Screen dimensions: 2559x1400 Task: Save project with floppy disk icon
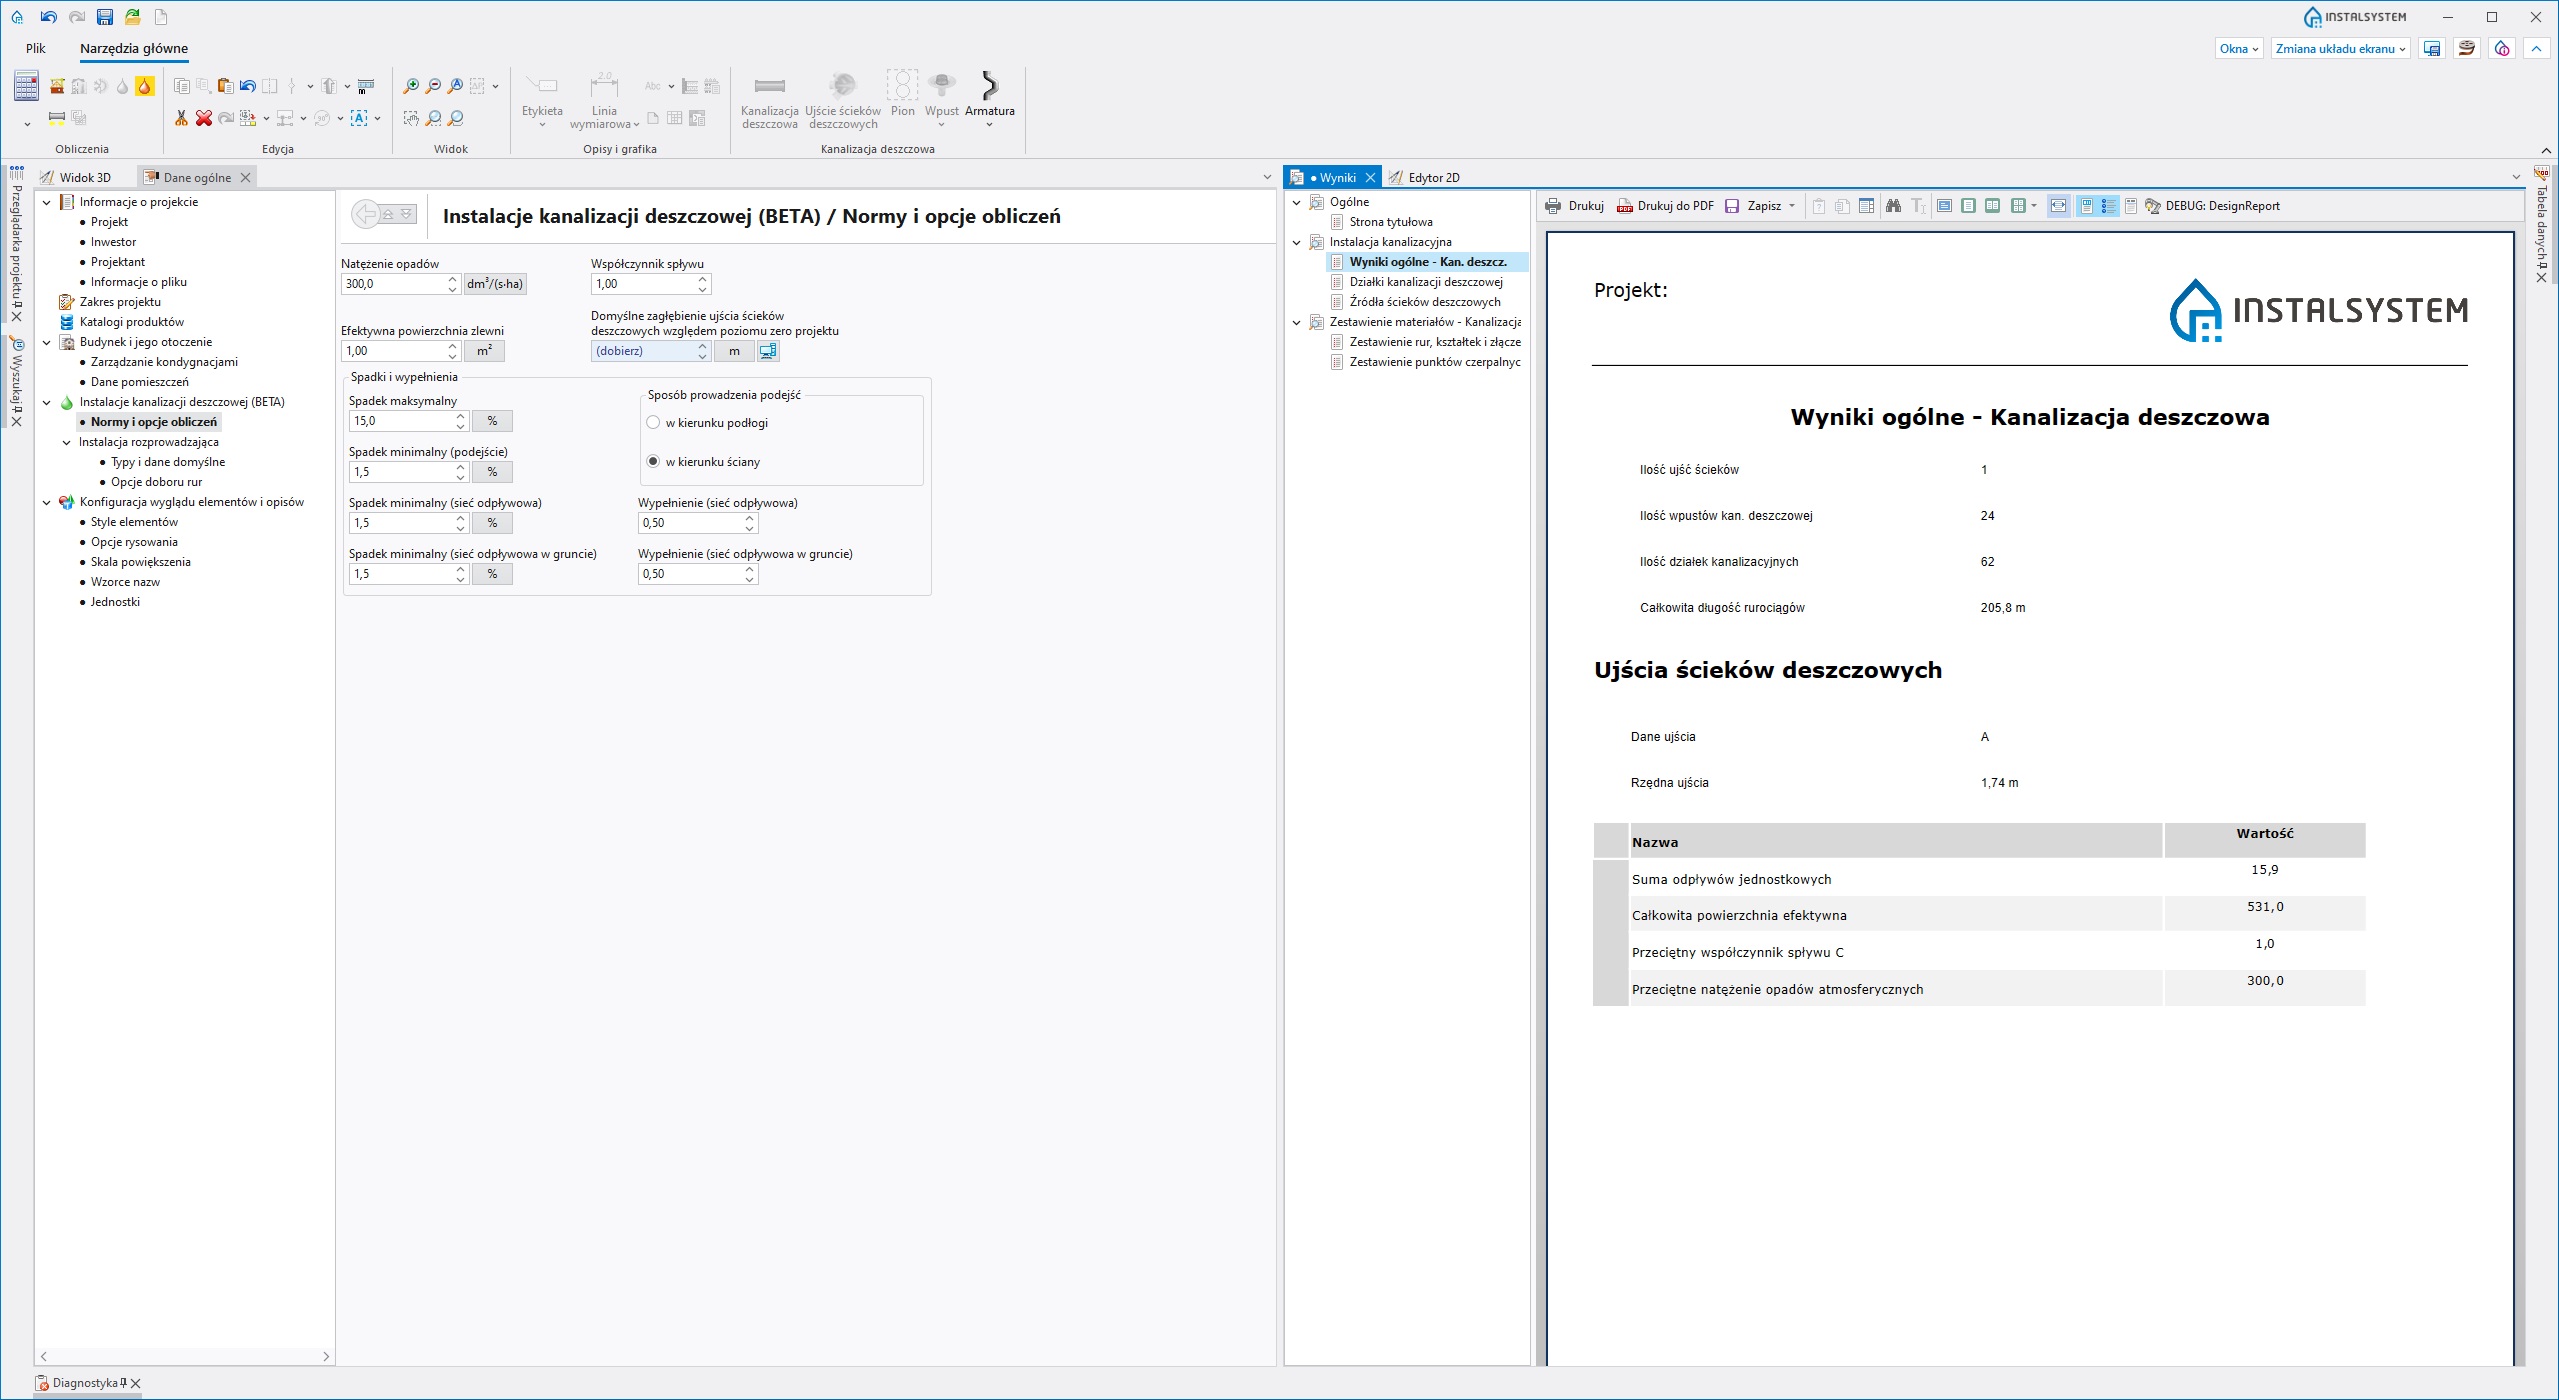coord(104,17)
